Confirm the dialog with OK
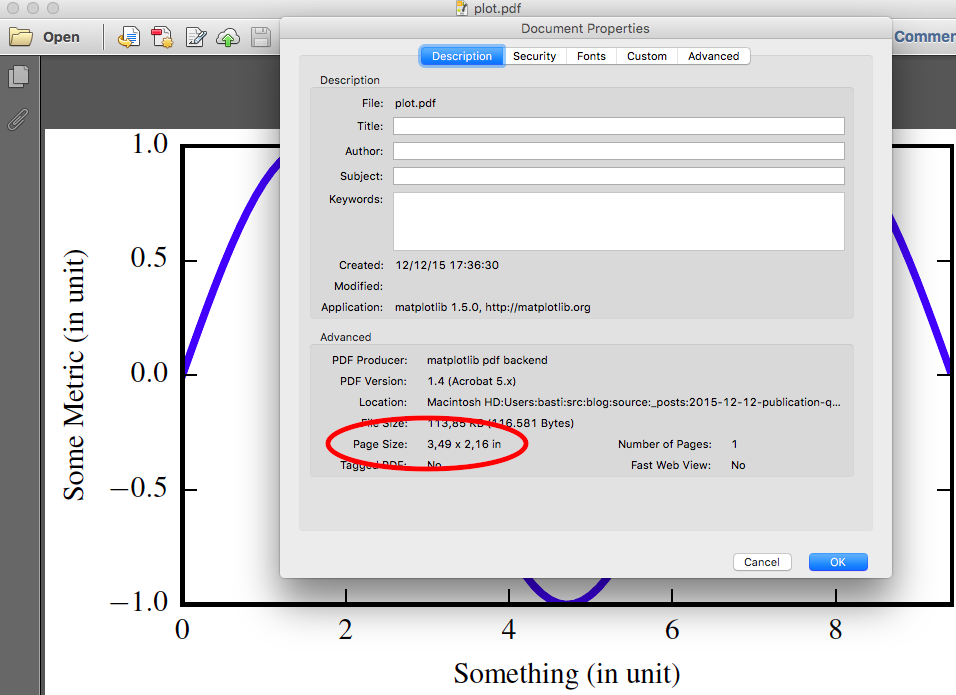This screenshot has height=695, width=956. click(837, 562)
